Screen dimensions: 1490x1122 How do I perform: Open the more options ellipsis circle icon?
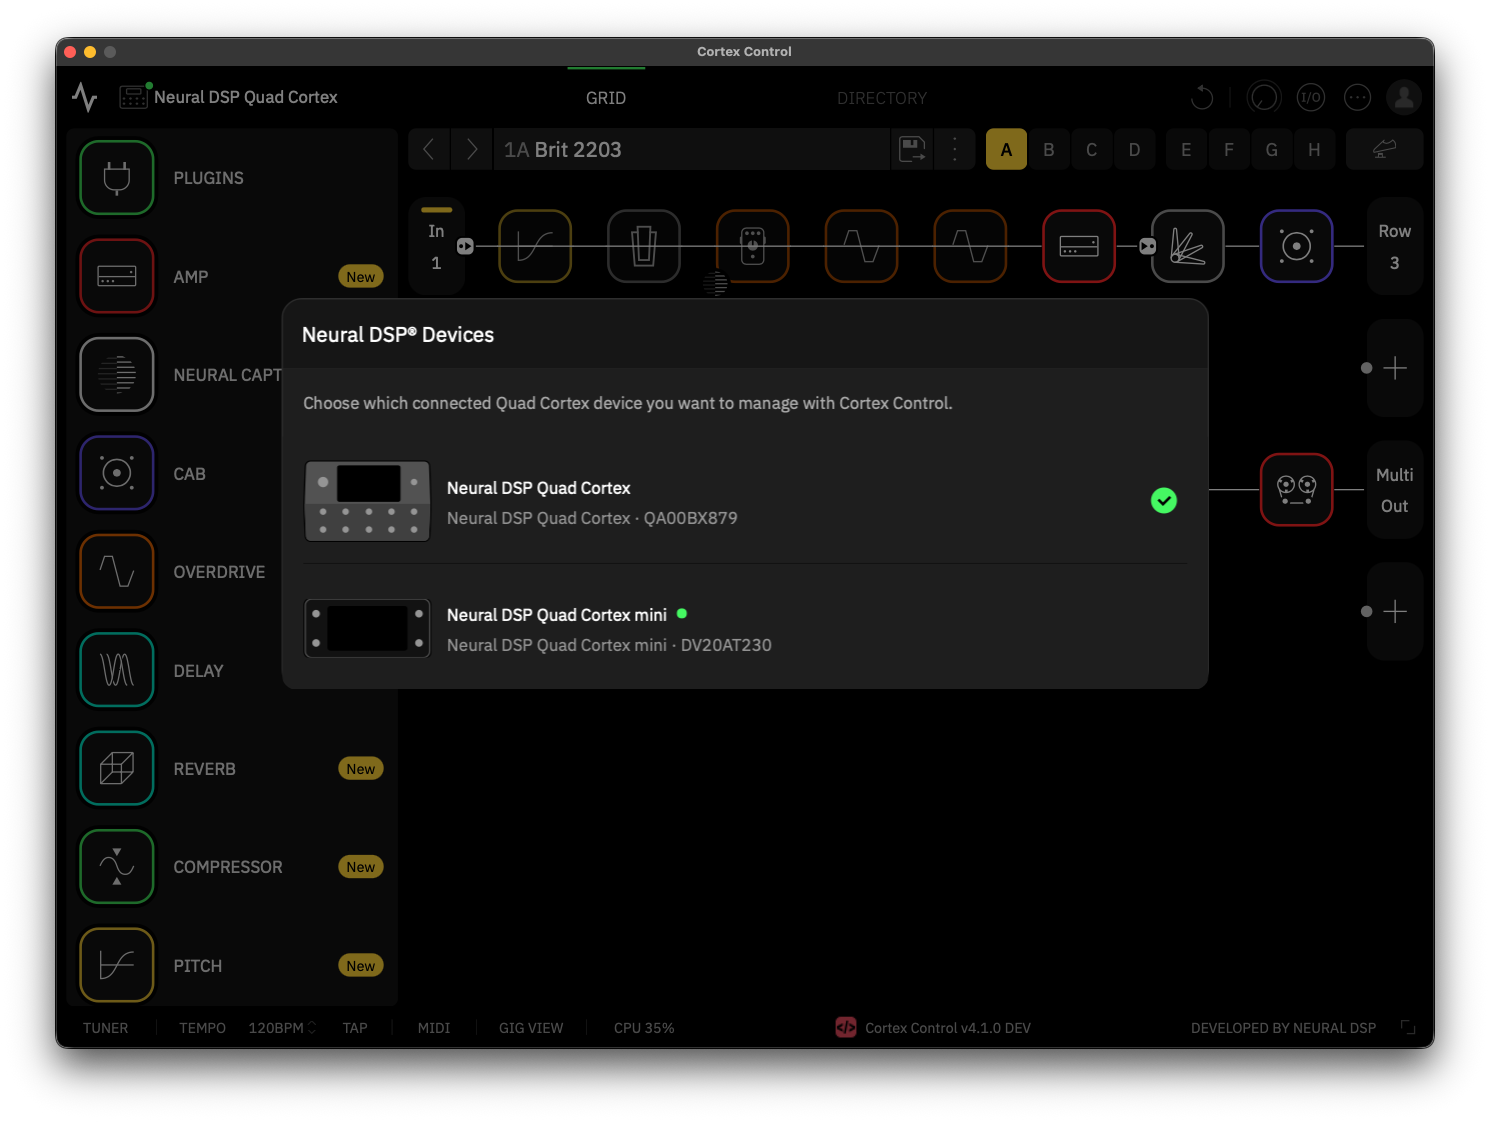tap(1357, 97)
